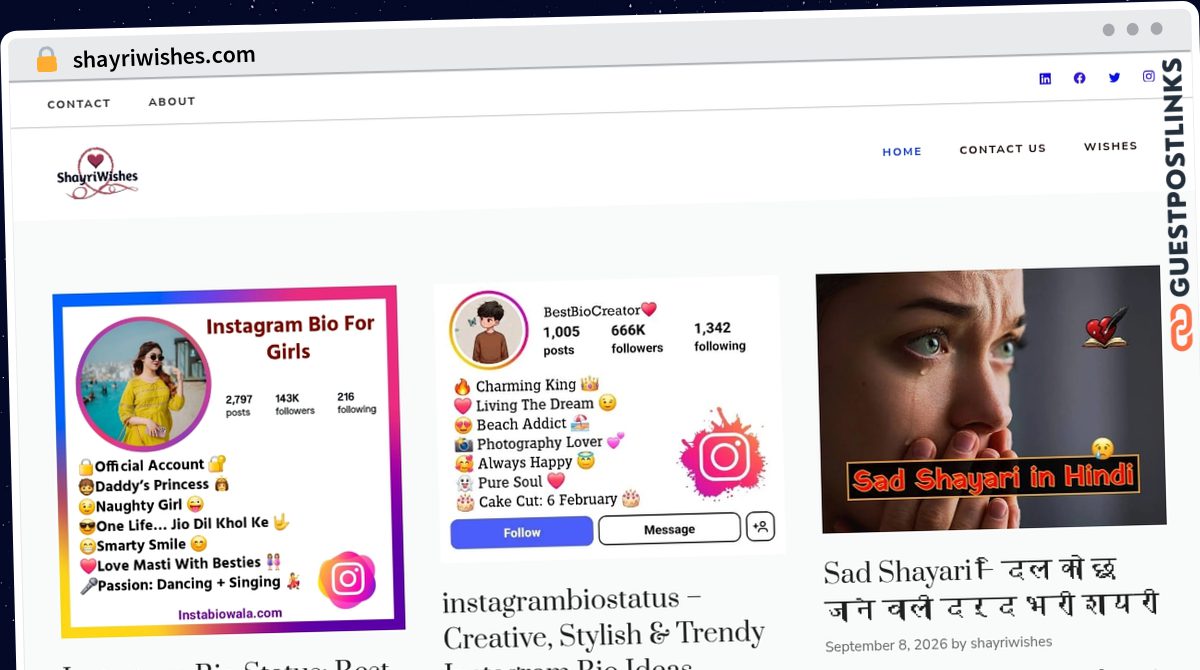Click the 'Beach Addict' bio line
This screenshot has width=1200, height=670.
point(521,423)
